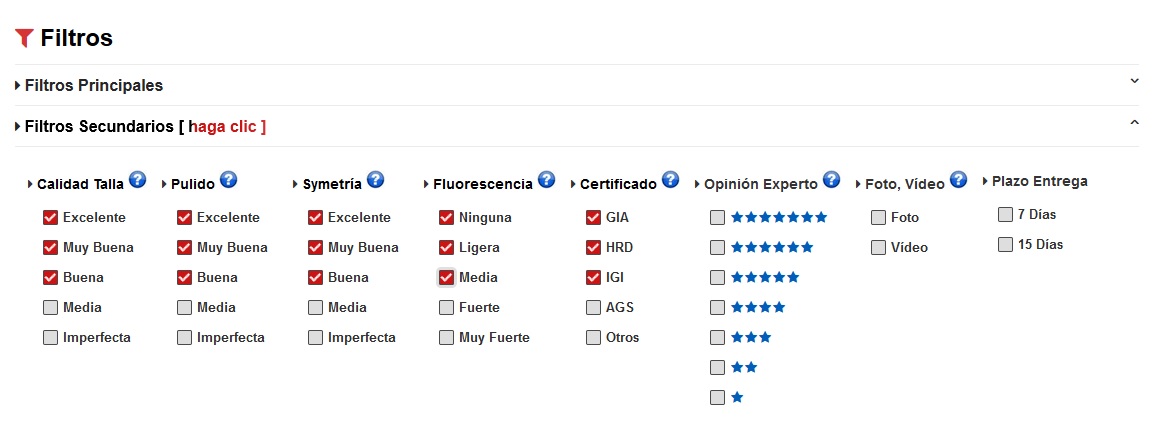The image size is (1155, 431).
Task: Click the Filtros Secundarios header
Action: coord(96,127)
